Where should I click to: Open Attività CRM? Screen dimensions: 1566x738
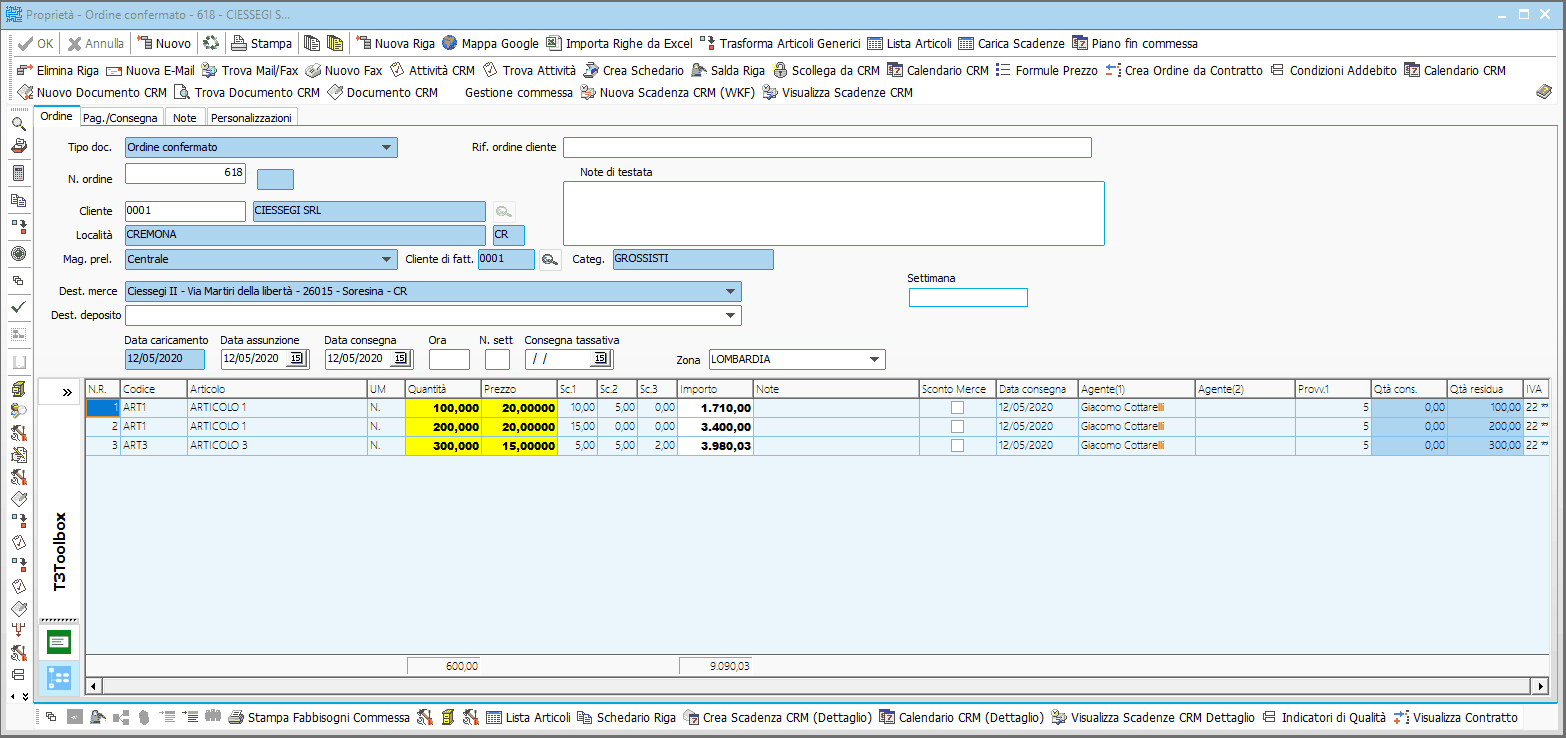point(432,71)
